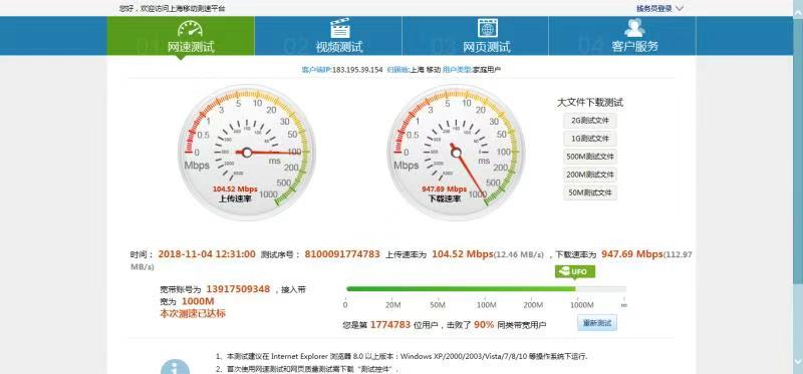The width and height of the screenshot is (803, 374).
Task: Click the 104.52 Mbps value in results line
Action: click(462, 254)
